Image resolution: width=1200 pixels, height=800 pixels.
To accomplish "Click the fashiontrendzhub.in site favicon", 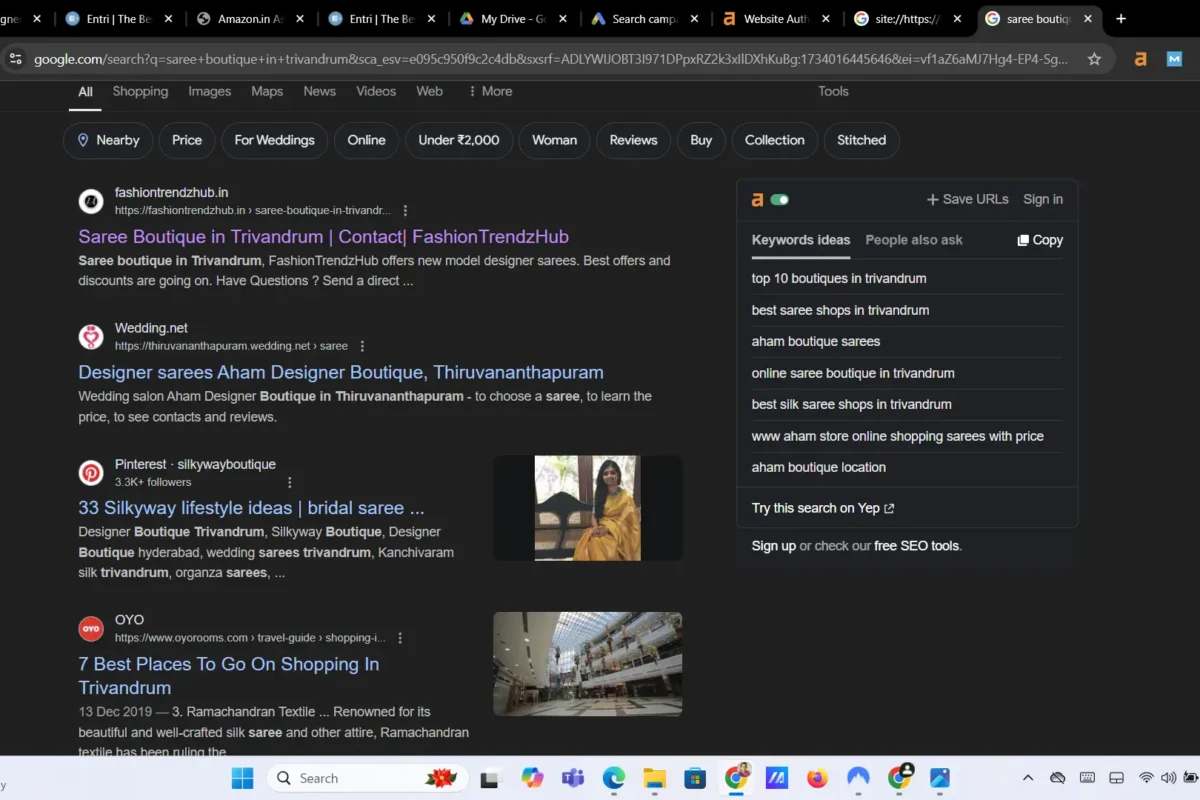I will tap(91, 201).
